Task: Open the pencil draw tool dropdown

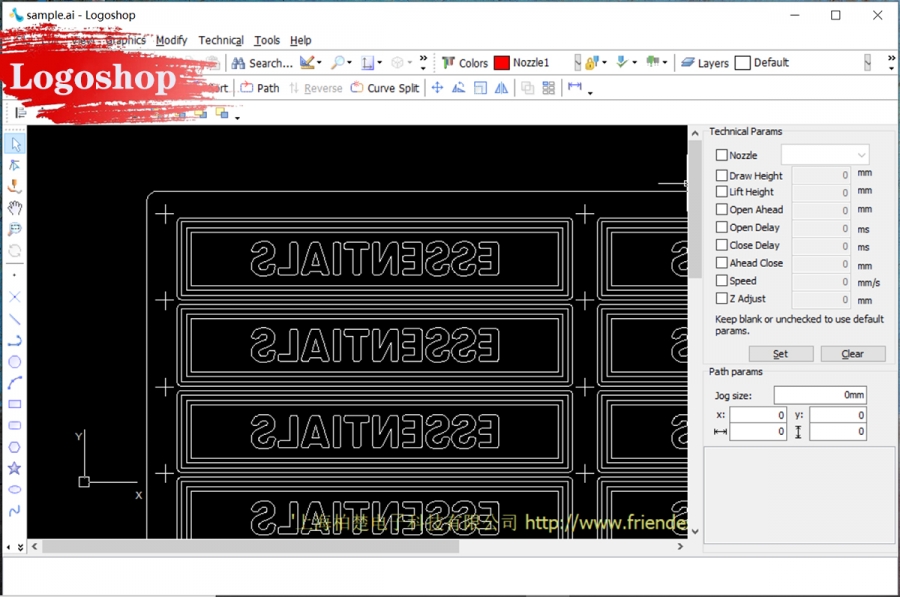Action: [319, 63]
